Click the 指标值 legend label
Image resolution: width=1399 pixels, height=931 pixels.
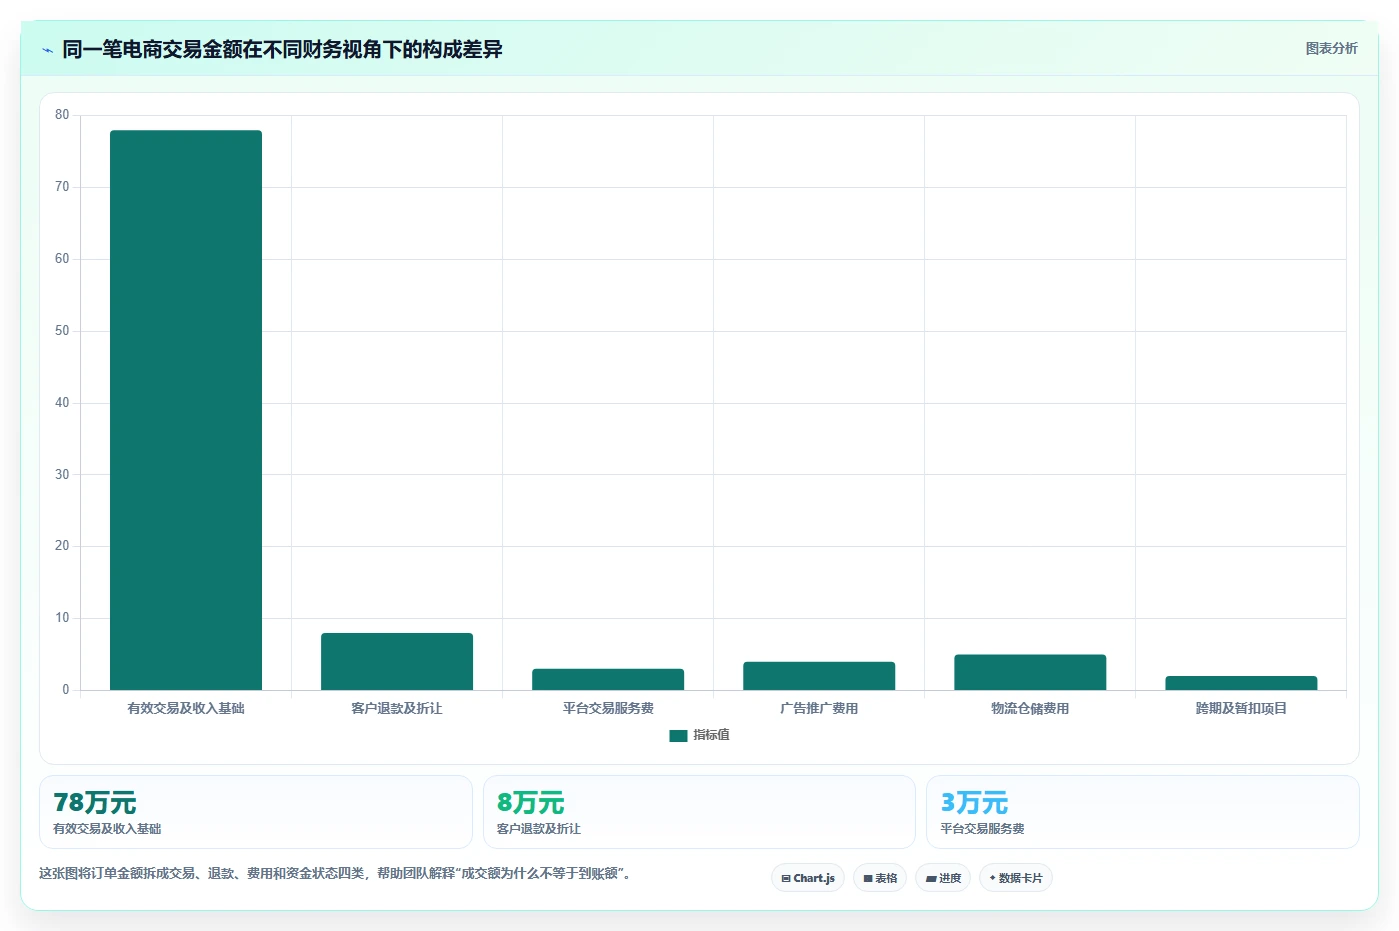pos(711,735)
